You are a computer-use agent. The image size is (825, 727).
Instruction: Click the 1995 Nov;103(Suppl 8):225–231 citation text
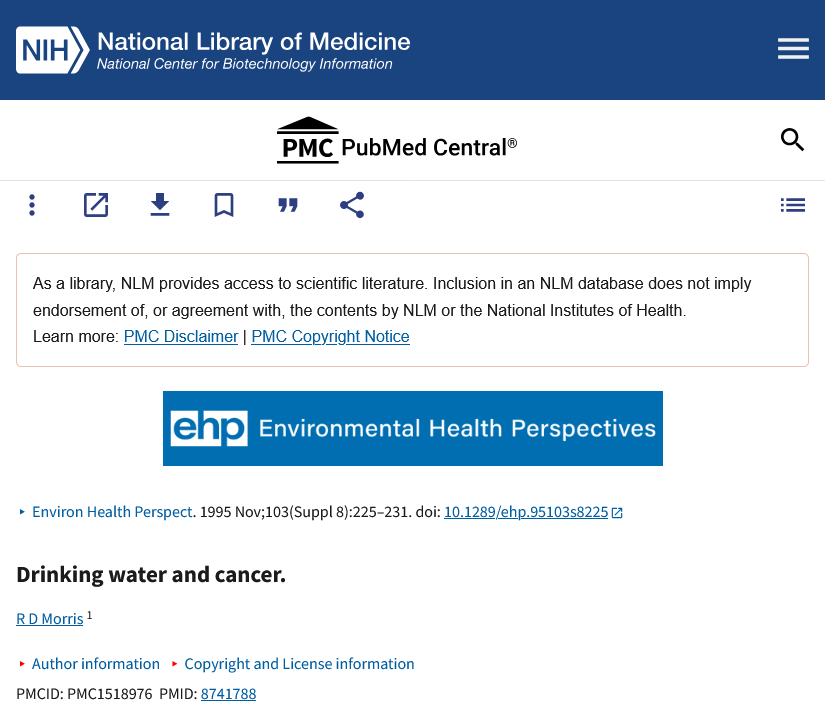point(305,512)
